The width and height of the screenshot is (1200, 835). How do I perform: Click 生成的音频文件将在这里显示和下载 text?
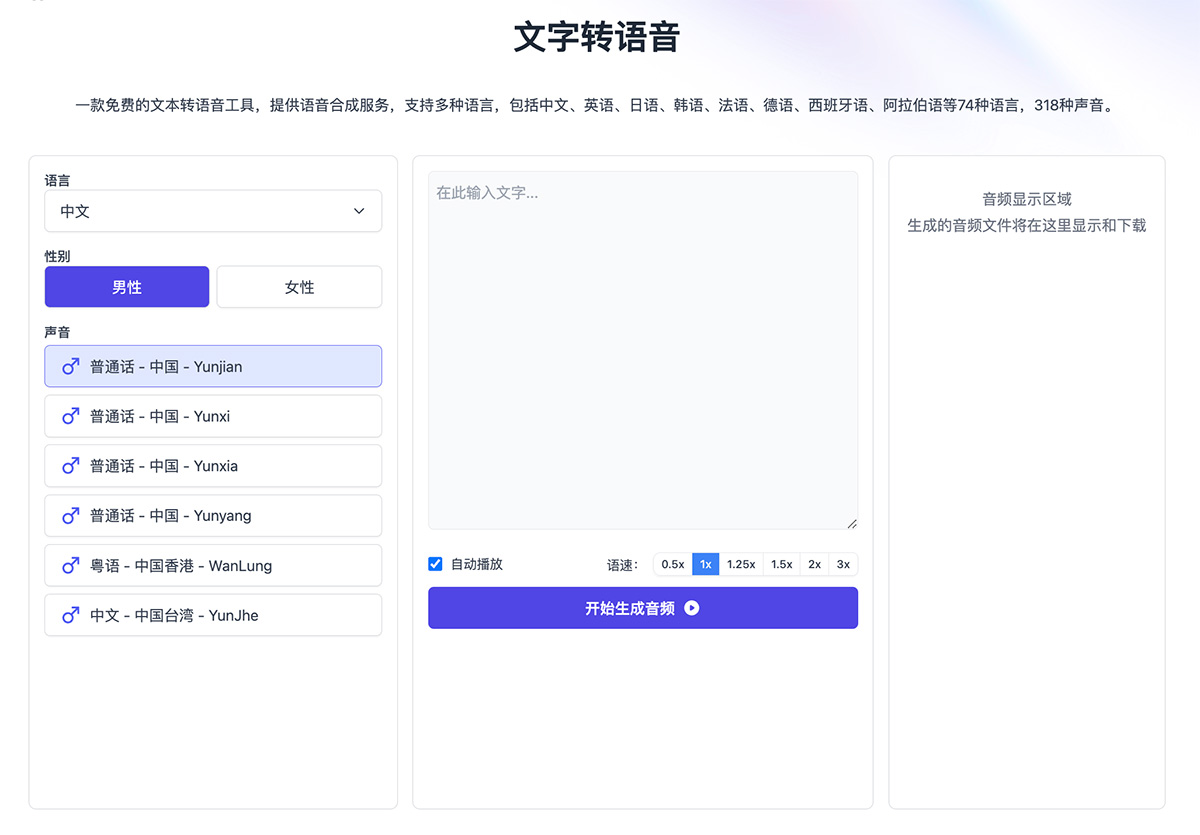pos(1027,225)
